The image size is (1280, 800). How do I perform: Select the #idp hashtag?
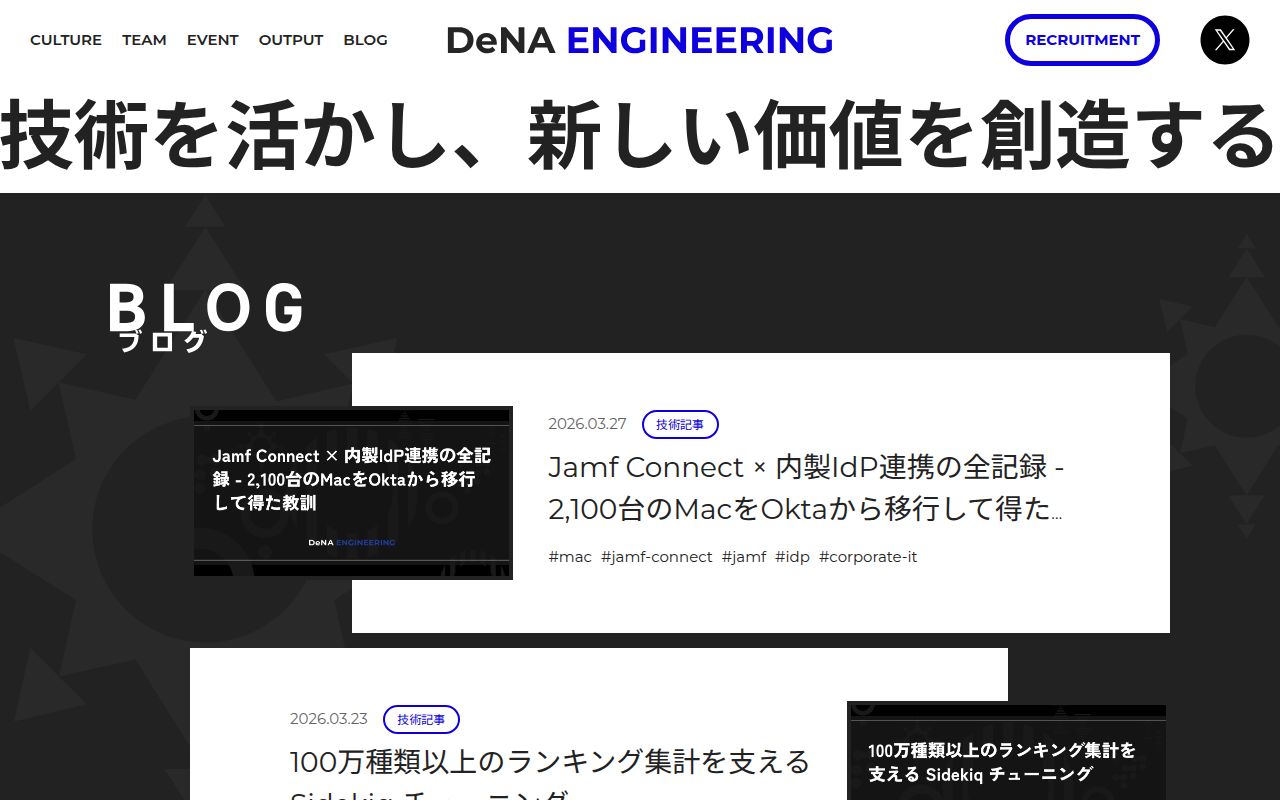point(793,557)
